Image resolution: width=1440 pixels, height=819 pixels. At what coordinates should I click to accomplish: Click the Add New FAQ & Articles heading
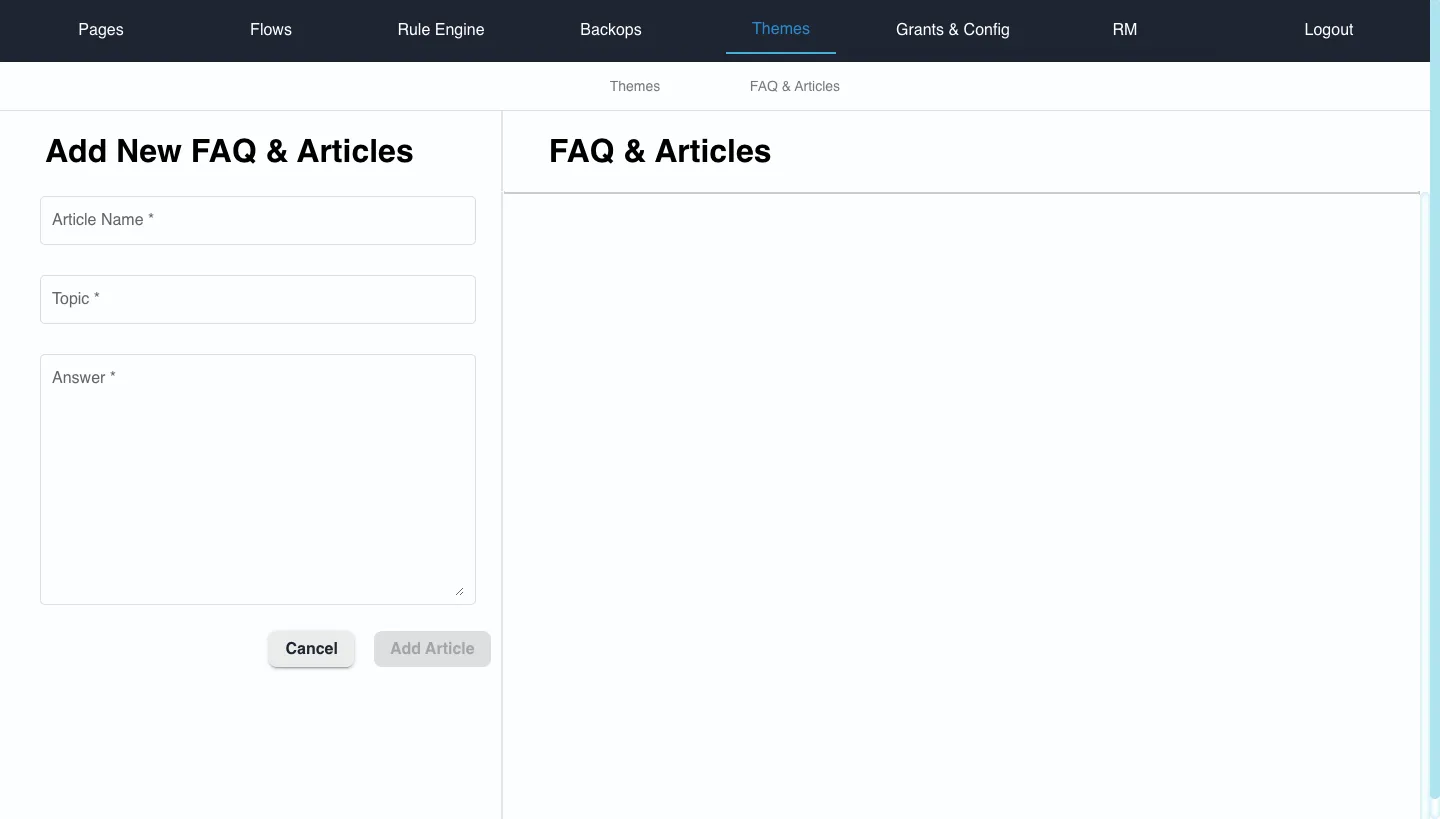229,151
